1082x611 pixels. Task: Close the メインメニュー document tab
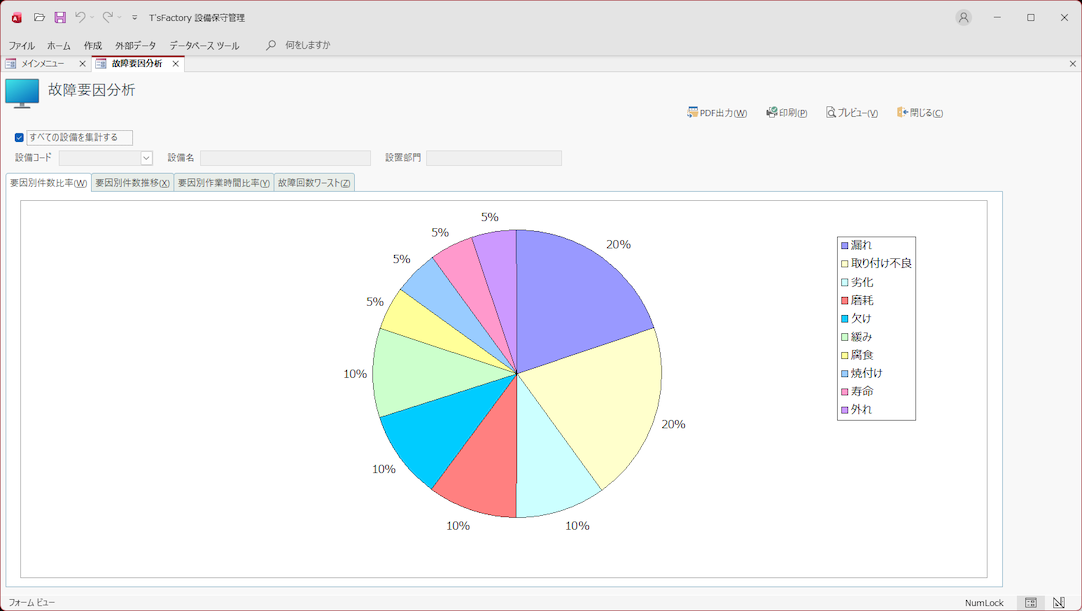click(x=82, y=64)
